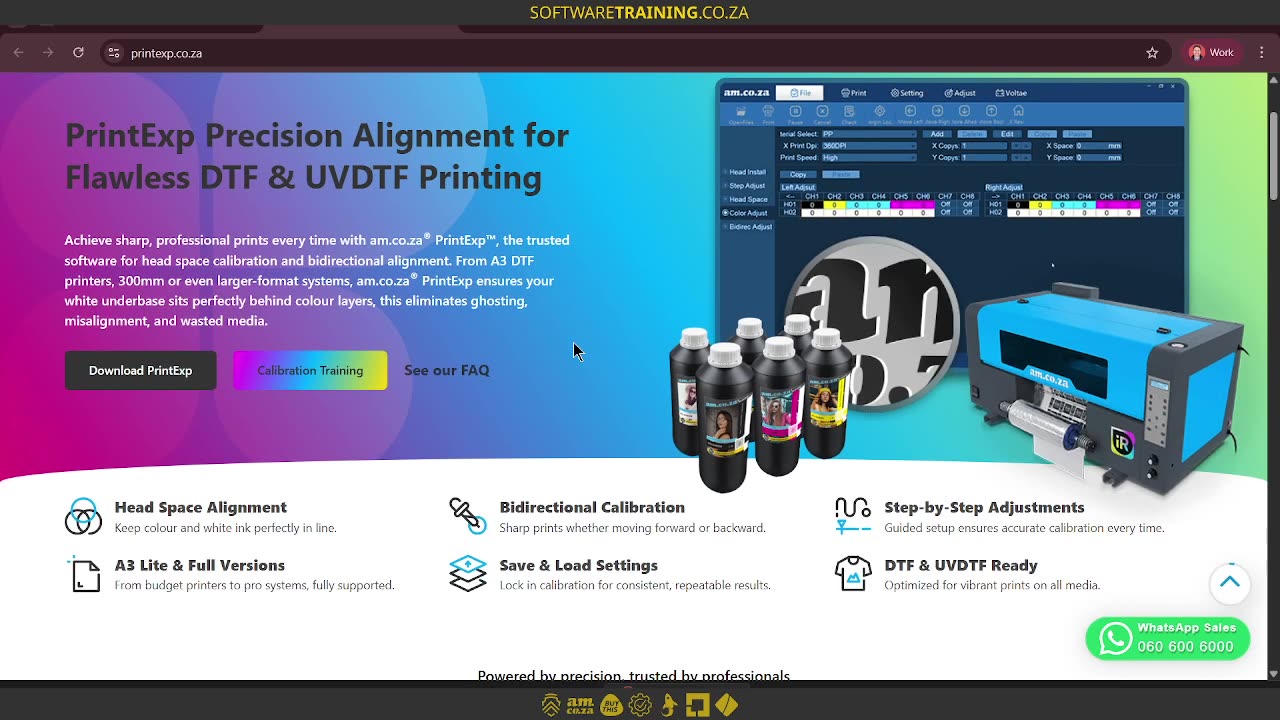Expand the Material Select PP dropdown
The image size is (1280, 720).
click(868, 134)
